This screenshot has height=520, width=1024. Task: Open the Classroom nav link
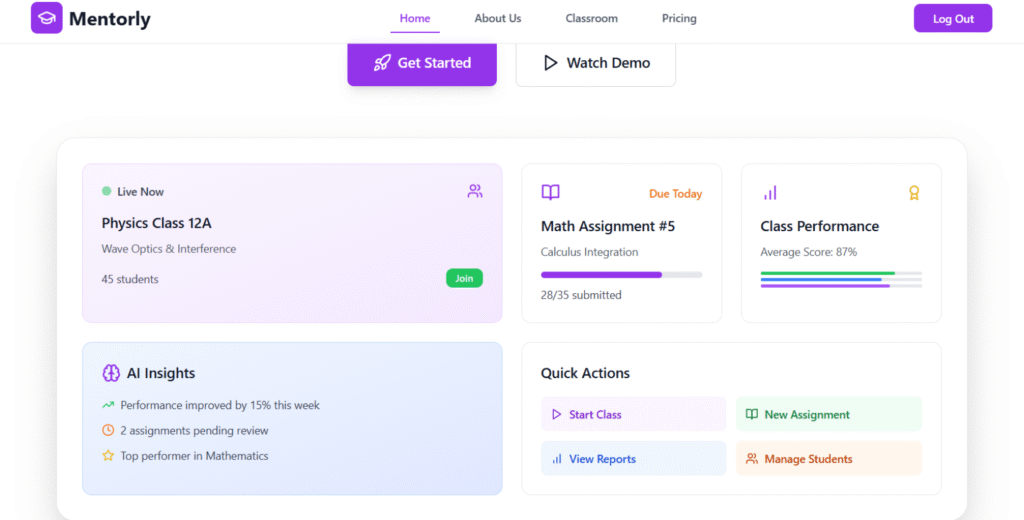coord(591,19)
